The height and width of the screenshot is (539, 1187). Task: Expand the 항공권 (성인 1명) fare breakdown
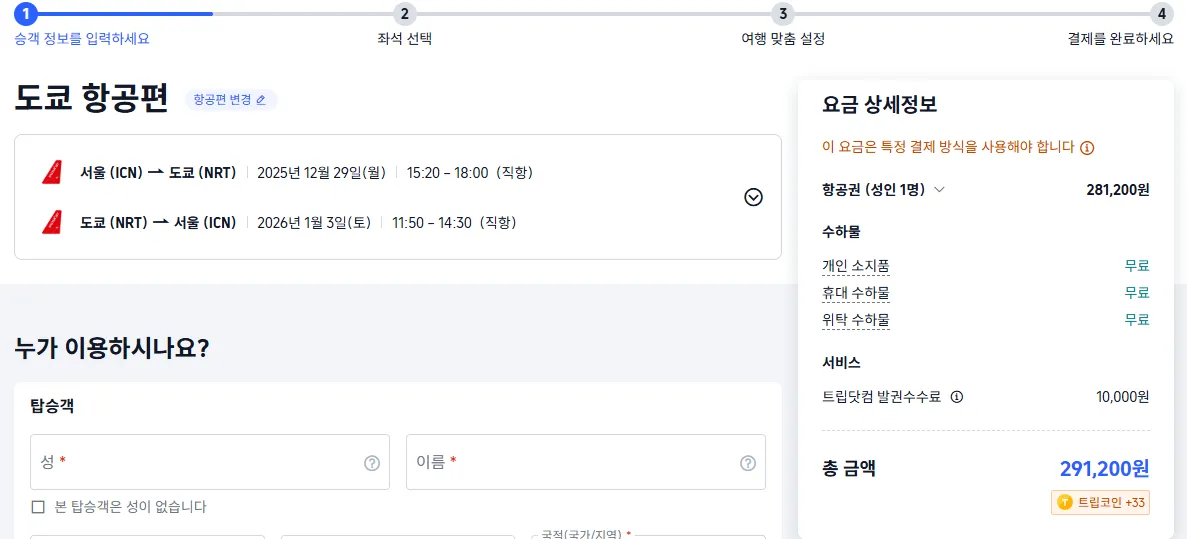pyautogui.click(x=939, y=189)
